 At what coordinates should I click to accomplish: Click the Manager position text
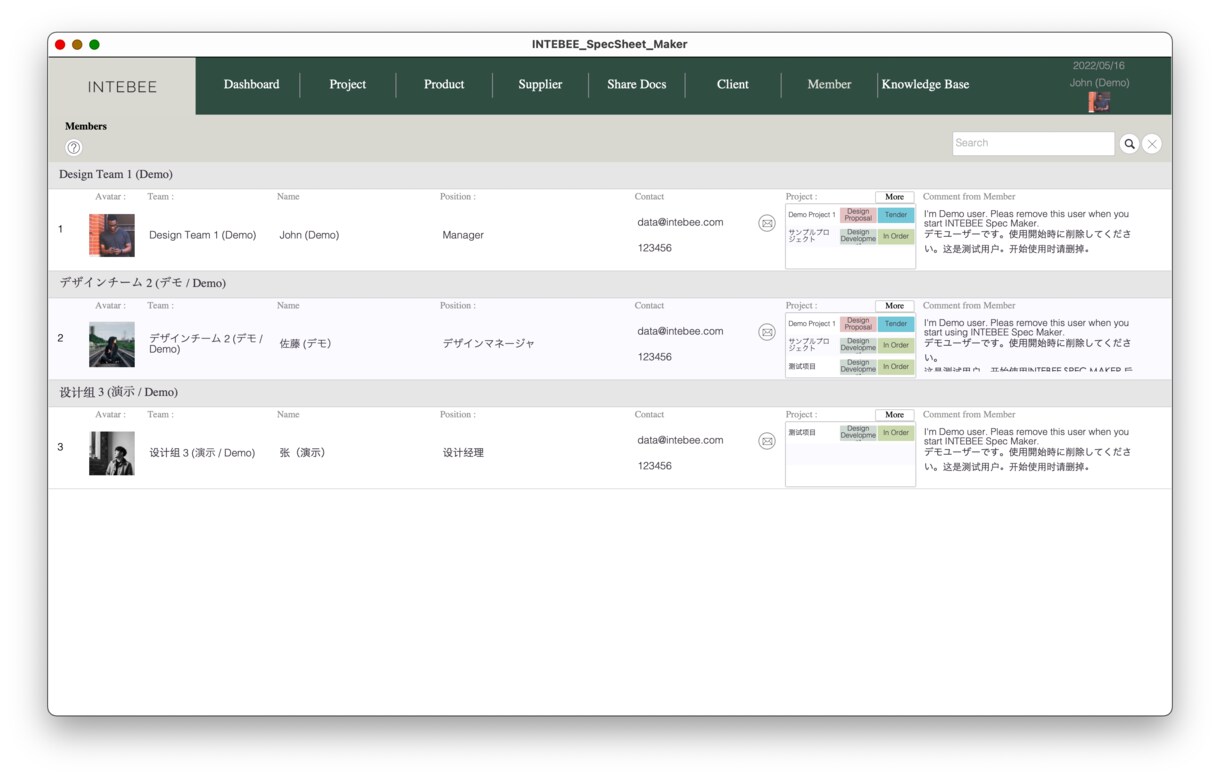pyautogui.click(x=463, y=235)
